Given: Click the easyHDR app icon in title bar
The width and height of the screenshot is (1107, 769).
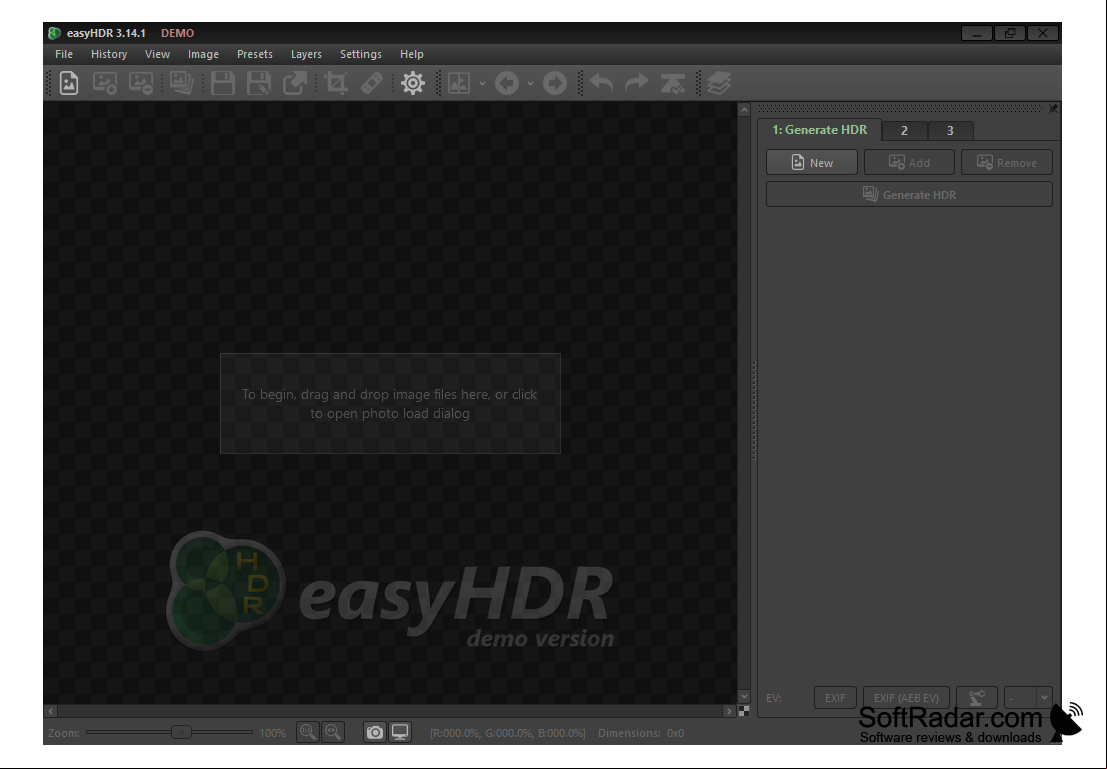Looking at the screenshot, I should point(54,33).
